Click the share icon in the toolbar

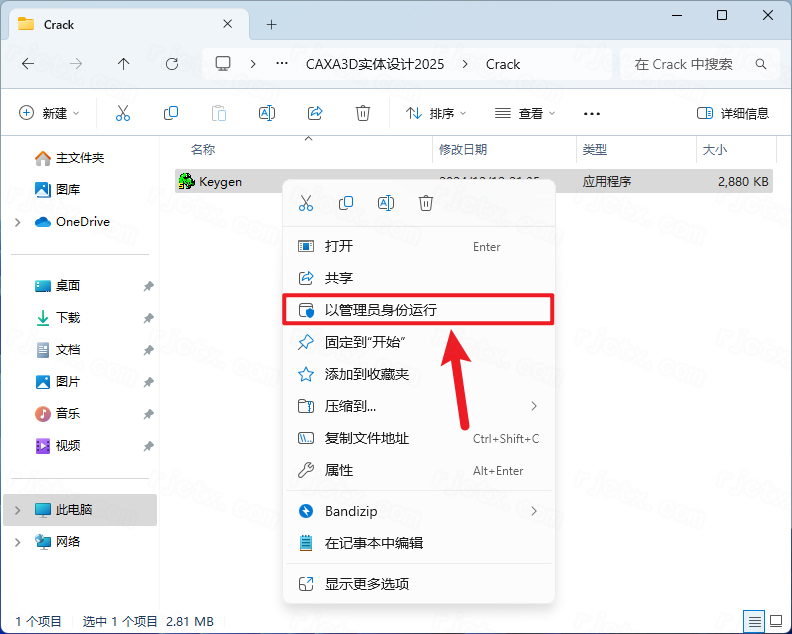click(x=315, y=113)
